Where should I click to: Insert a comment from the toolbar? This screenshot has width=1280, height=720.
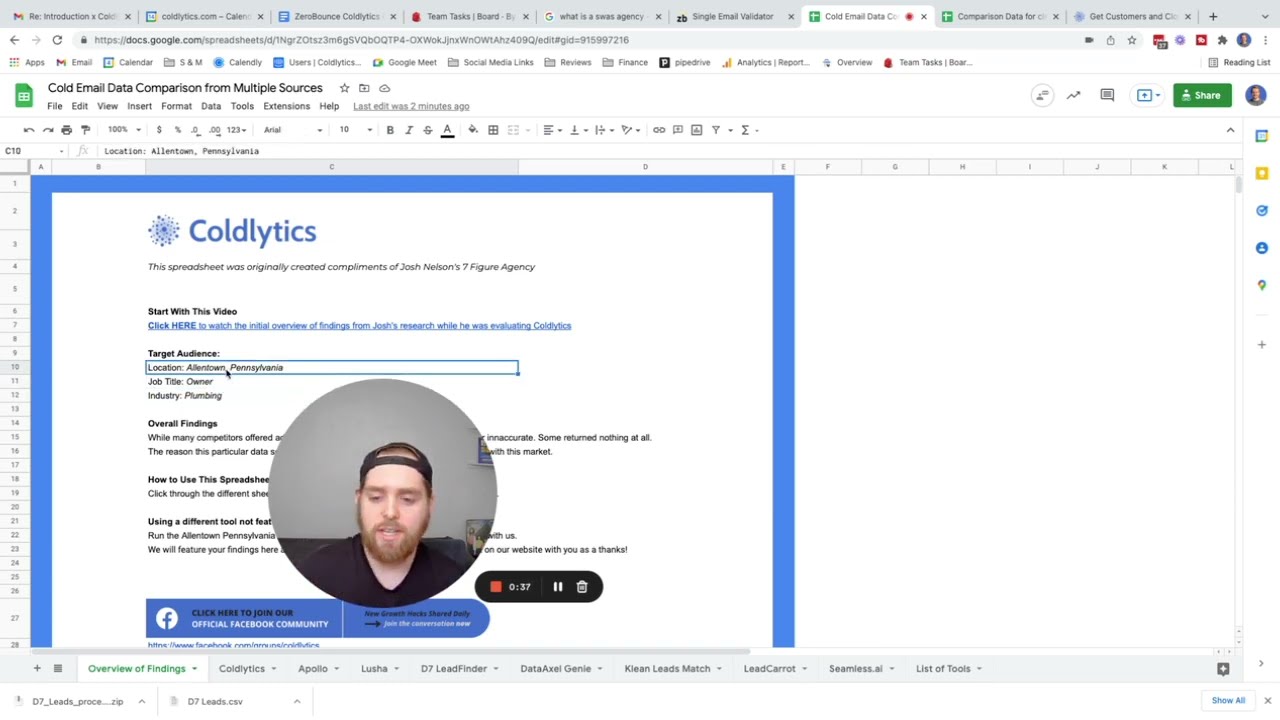pos(678,130)
